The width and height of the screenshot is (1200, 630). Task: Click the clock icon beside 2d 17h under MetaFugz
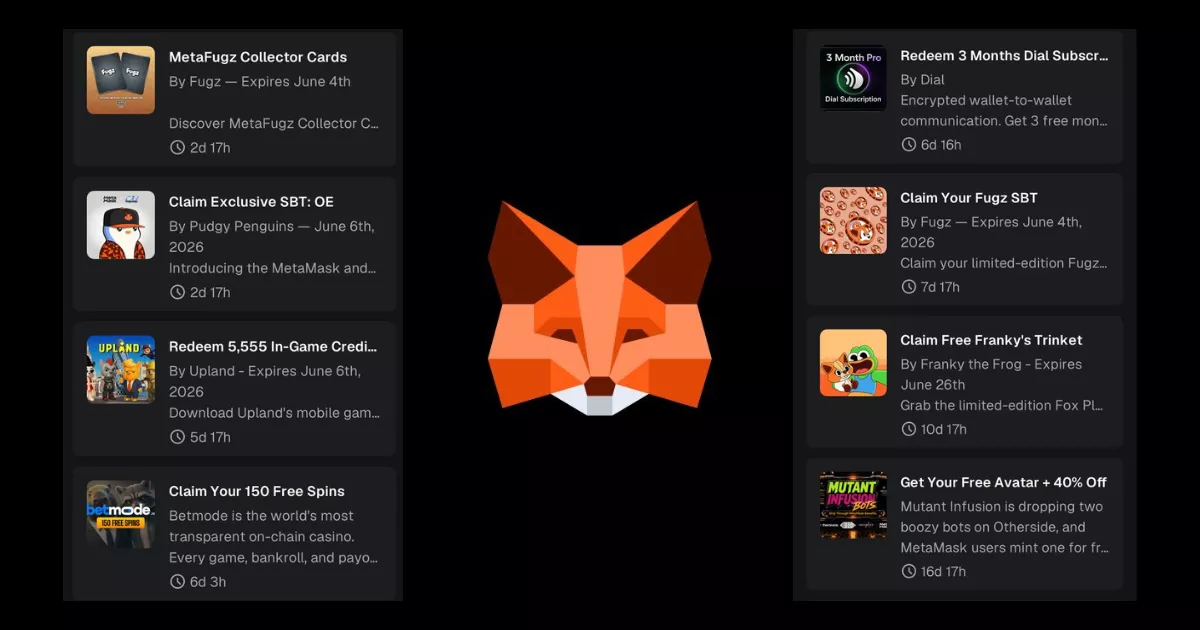click(177, 148)
